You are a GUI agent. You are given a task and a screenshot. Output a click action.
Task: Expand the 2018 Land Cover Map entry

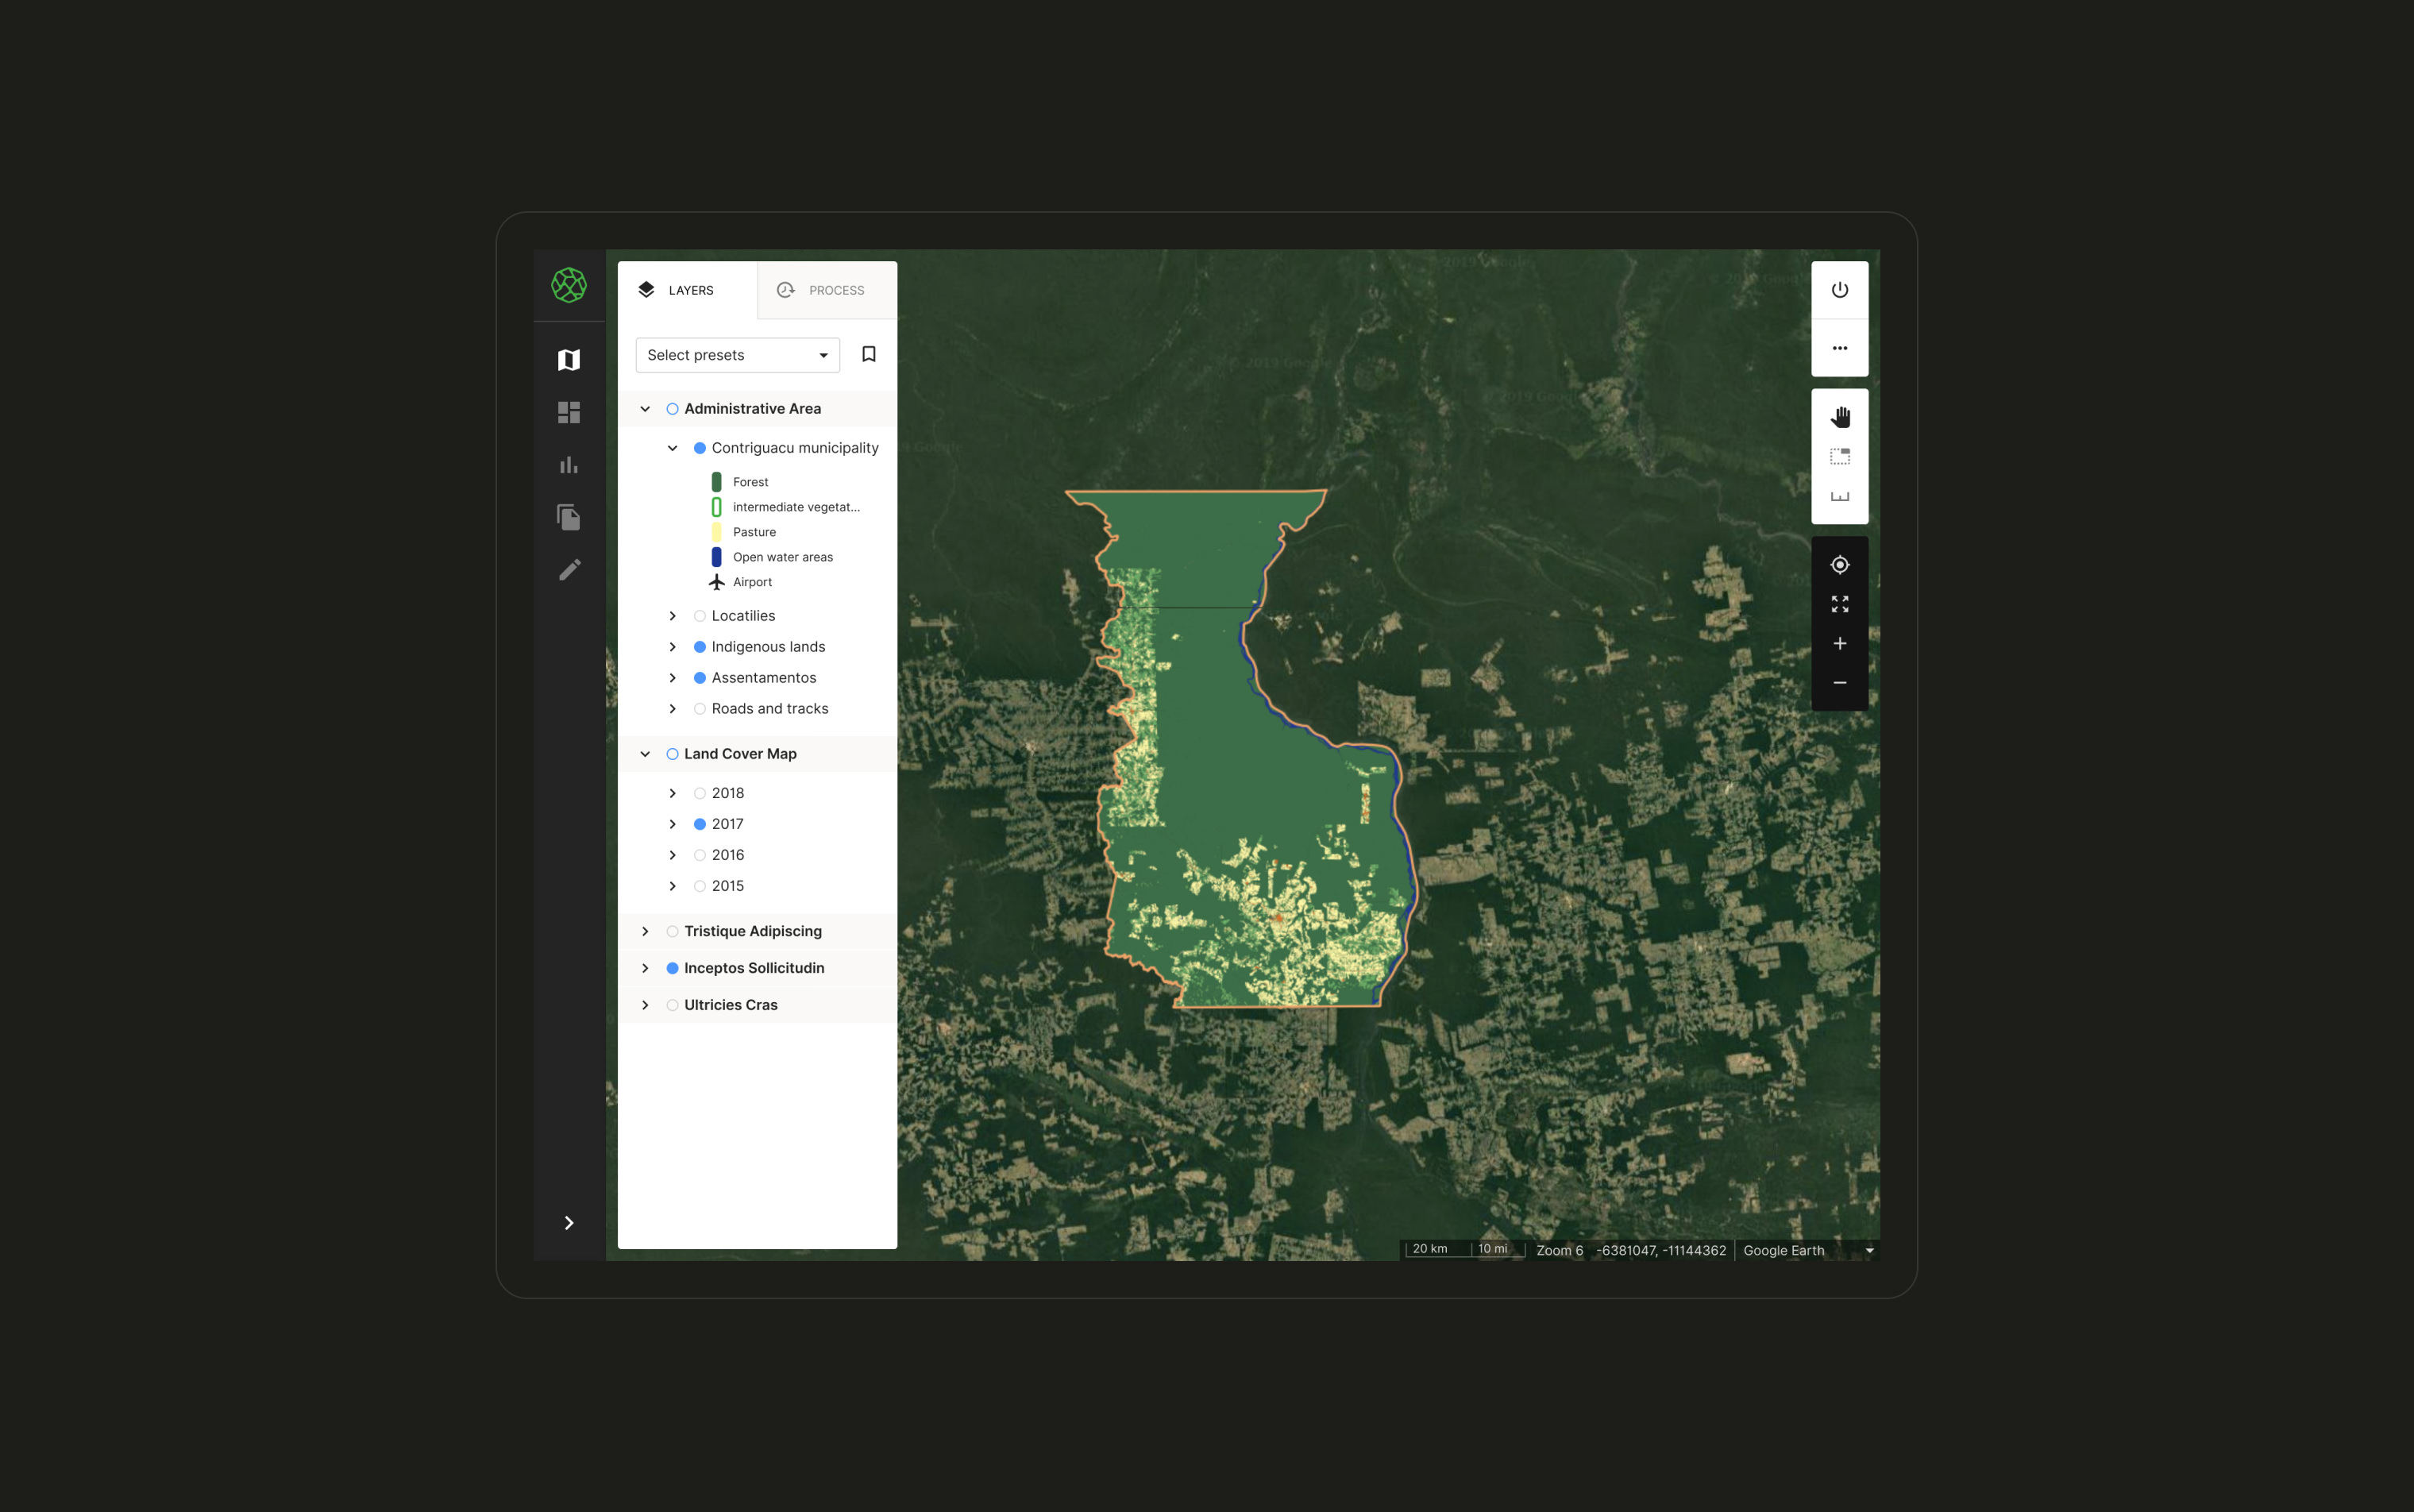(x=673, y=793)
